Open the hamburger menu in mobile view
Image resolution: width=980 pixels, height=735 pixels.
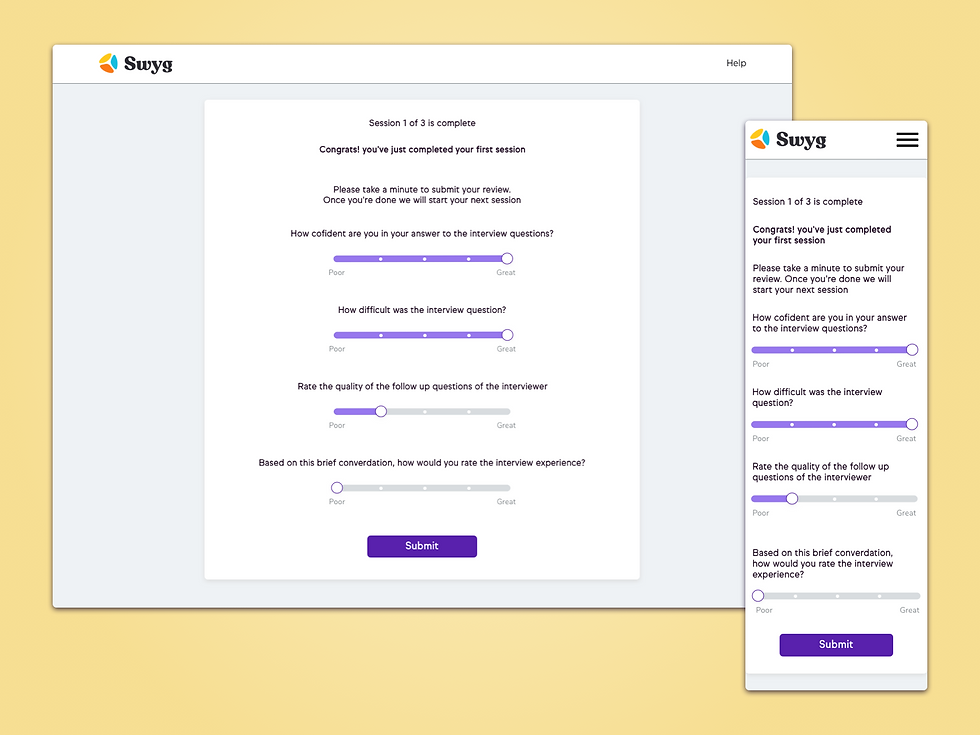[x=907, y=140]
